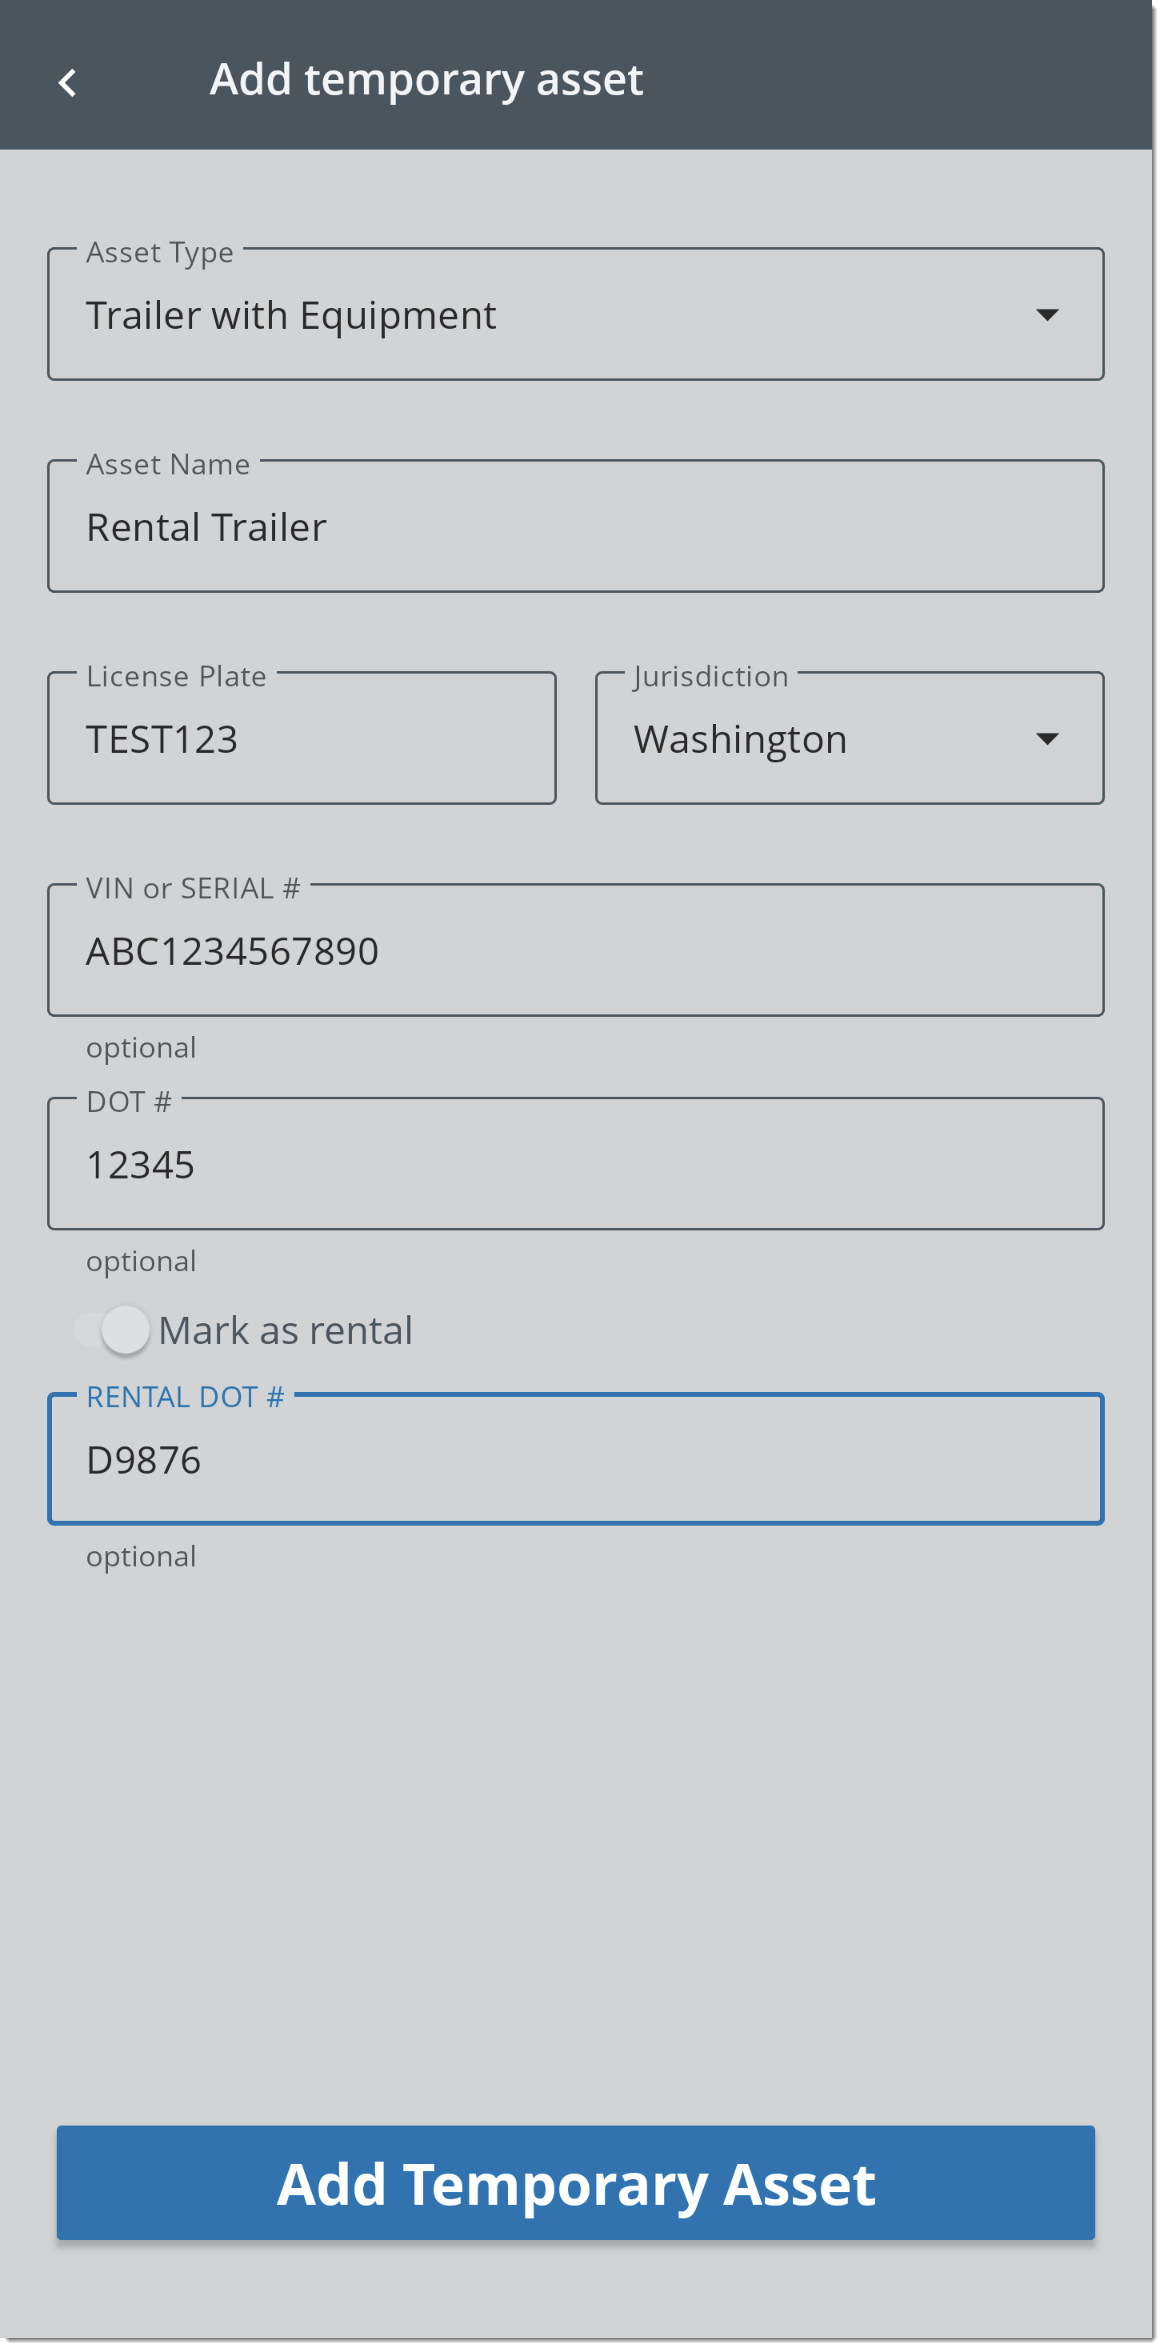The width and height of the screenshot is (1162, 2348).
Task: Focus the DOT # field showing 12345
Action: tap(575, 1163)
